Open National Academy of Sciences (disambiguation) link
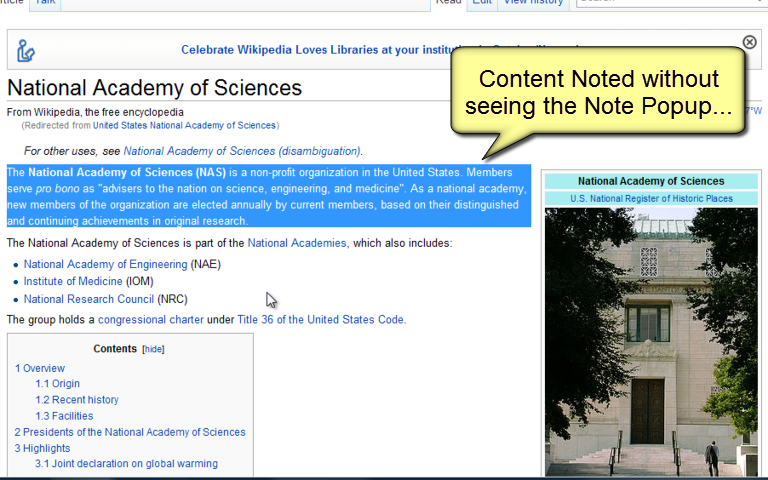This screenshot has width=768, height=480. [x=242, y=151]
